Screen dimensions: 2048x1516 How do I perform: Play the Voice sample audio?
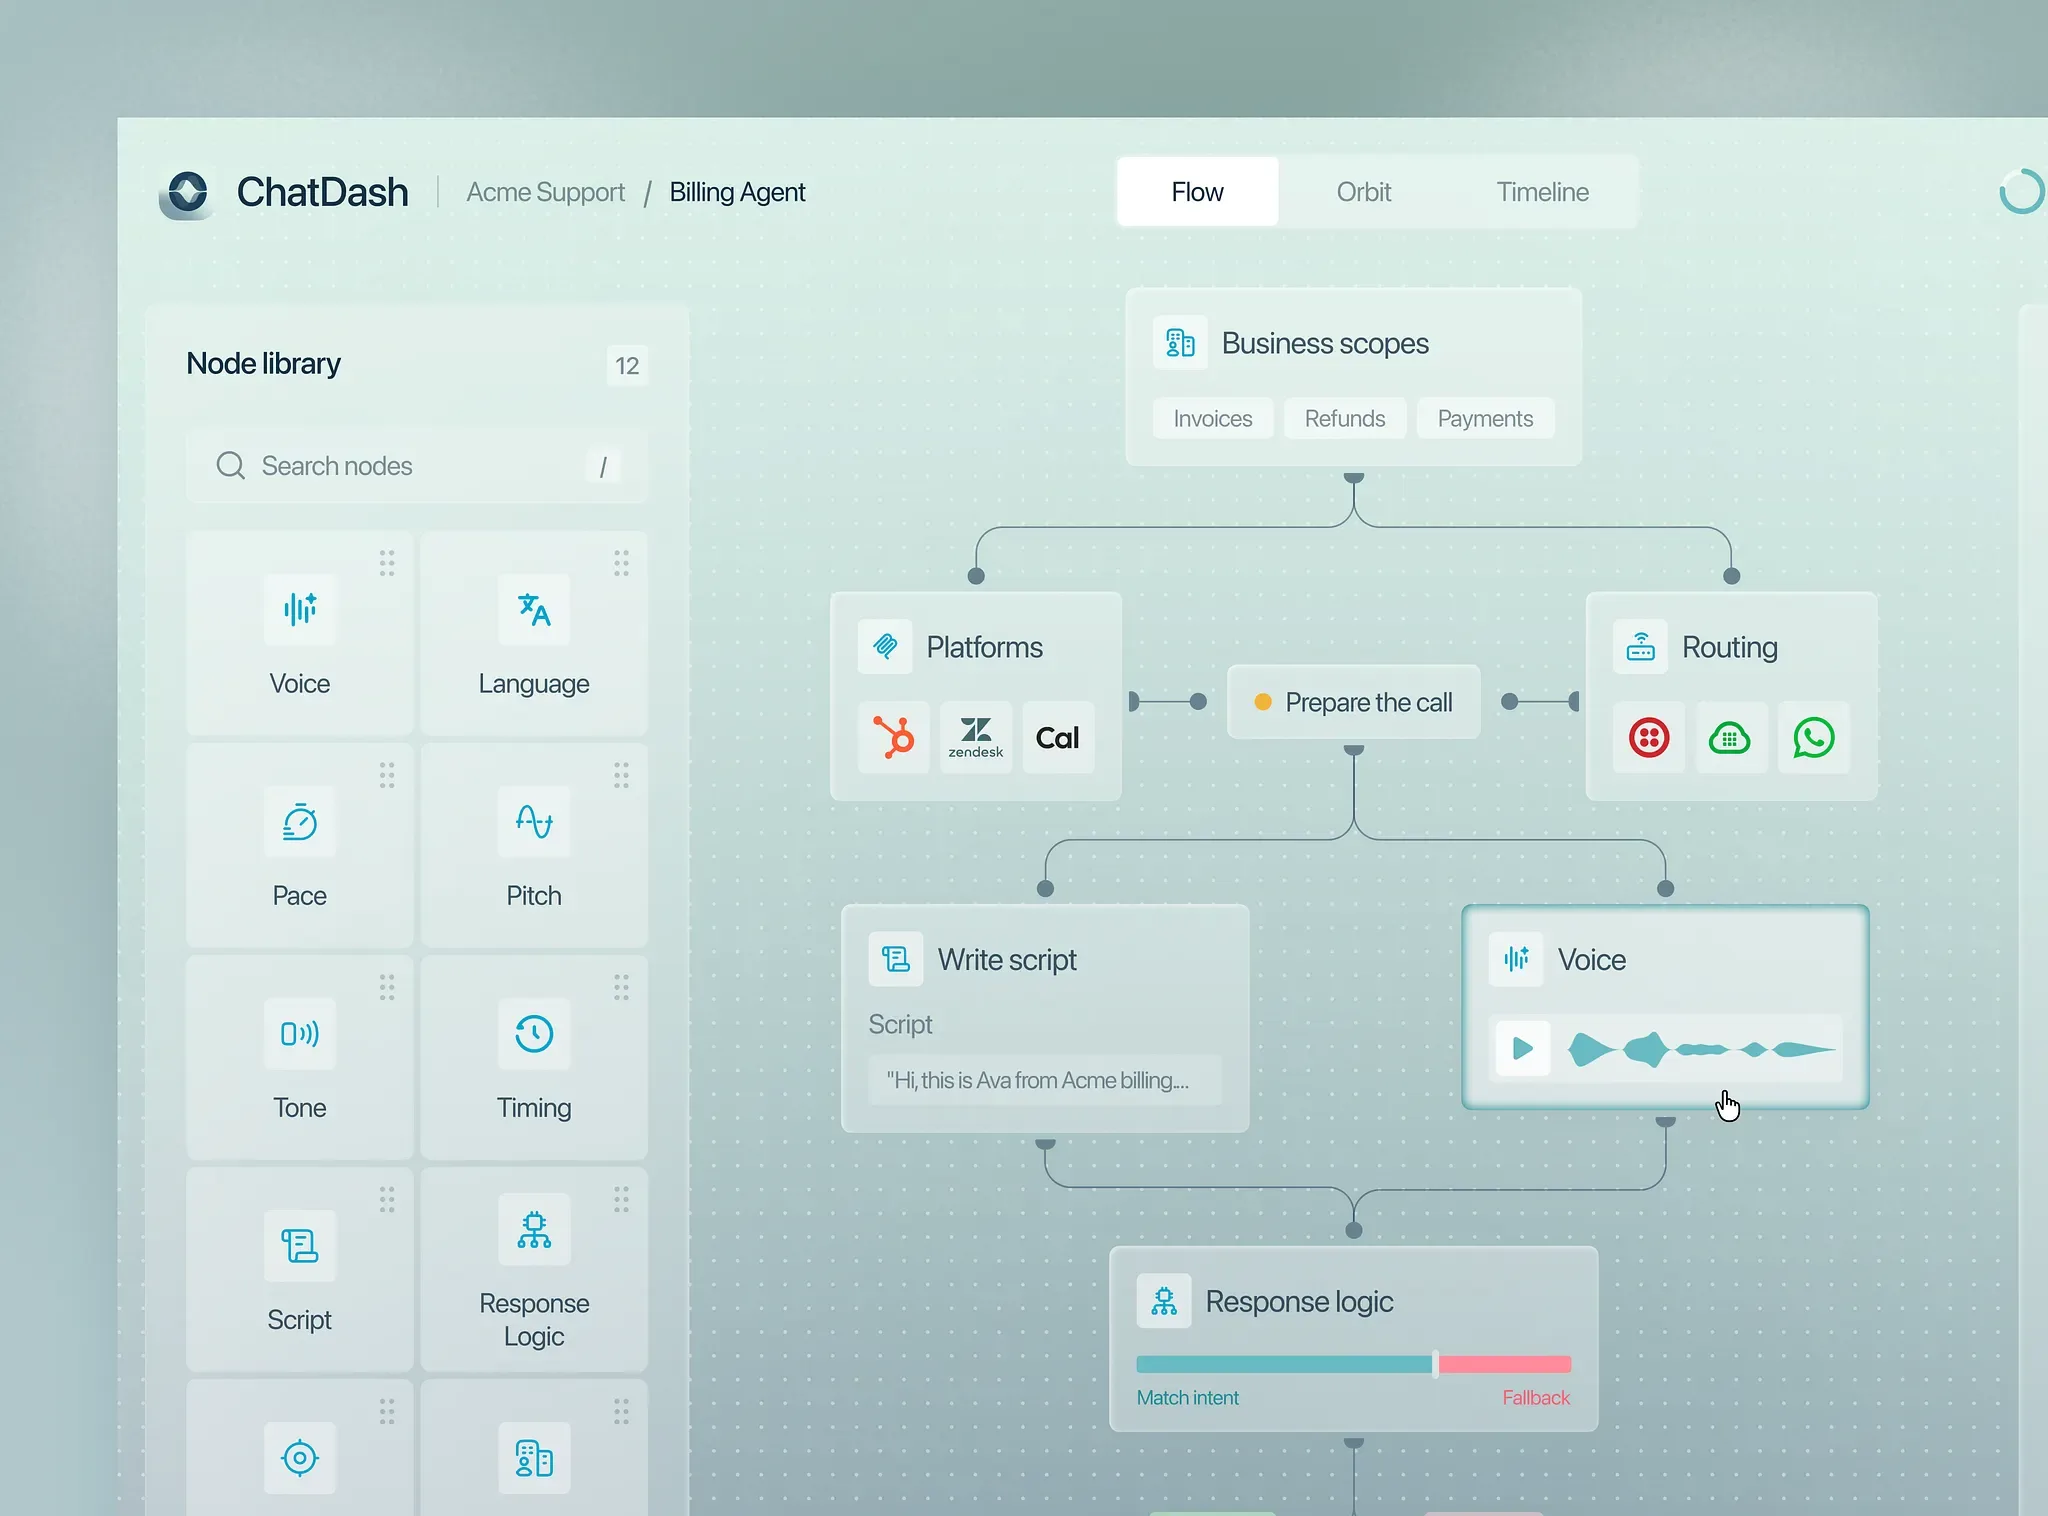tap(1523, 1048)
